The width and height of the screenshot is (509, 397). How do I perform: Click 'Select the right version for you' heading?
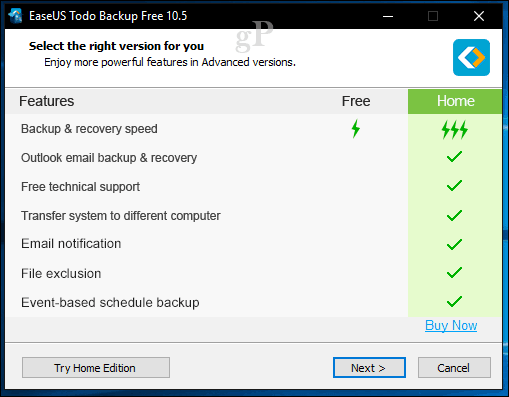tap(116, 46)
